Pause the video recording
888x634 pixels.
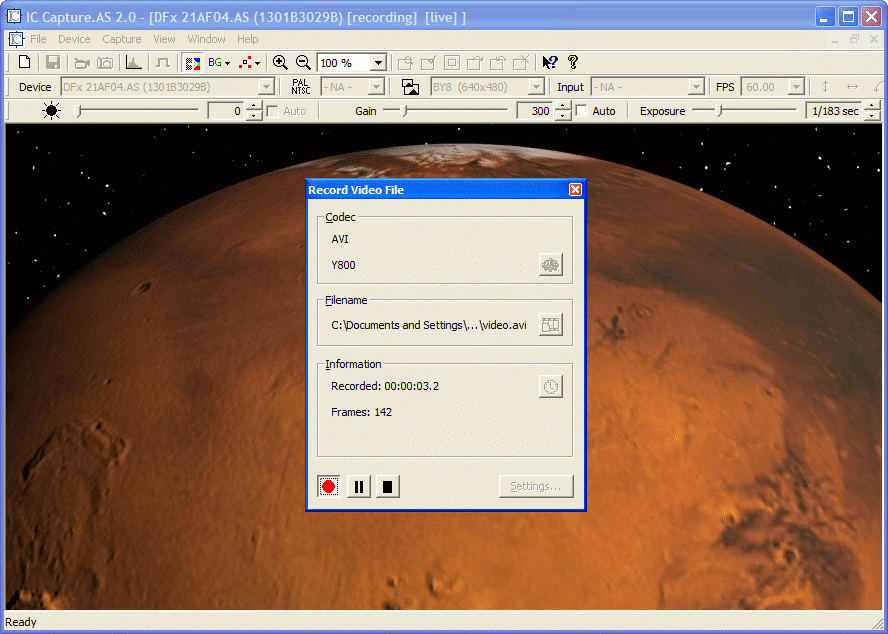point(358,487)
